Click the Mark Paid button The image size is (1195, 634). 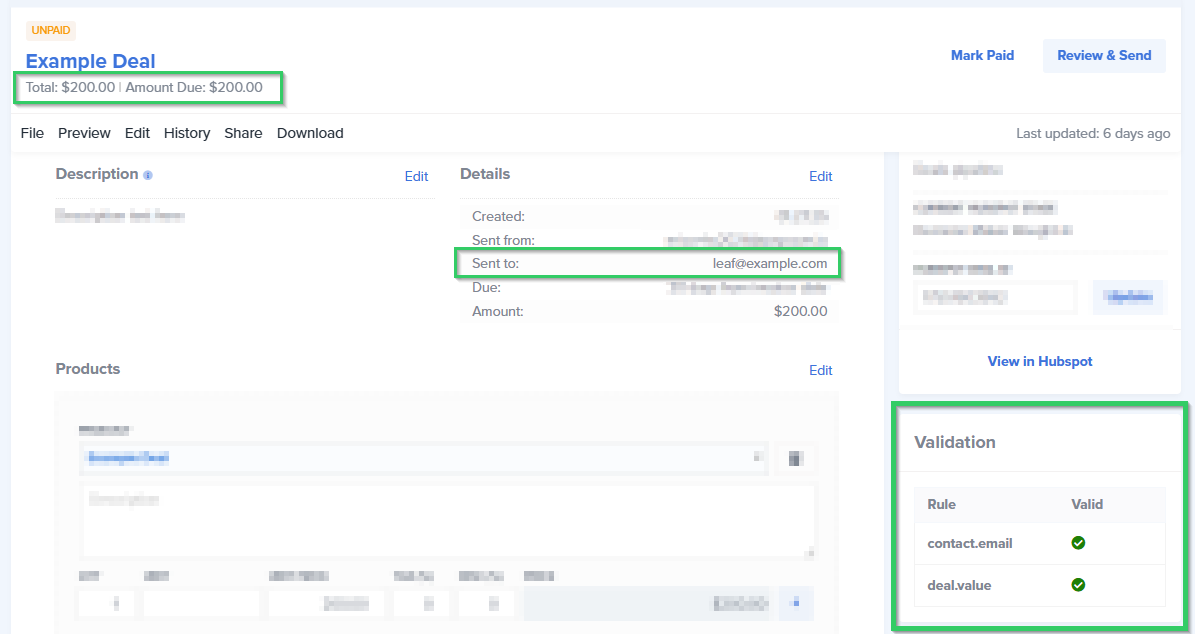[x=982, y=55]
